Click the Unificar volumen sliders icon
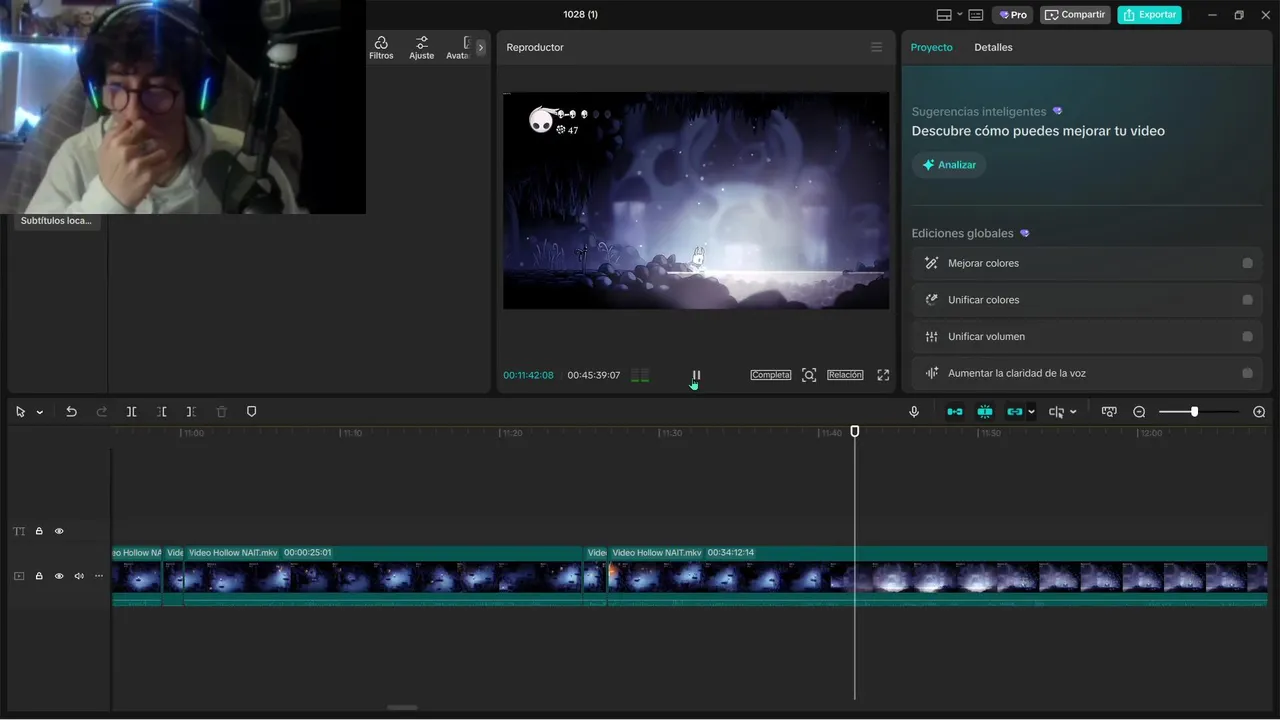The width and height of the screenshot is (1280, 720). (931, 337)
